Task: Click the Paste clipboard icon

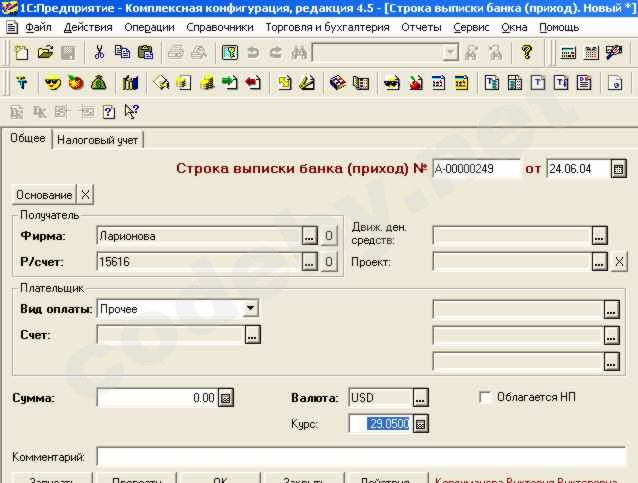Action: (x=146, y=52)
